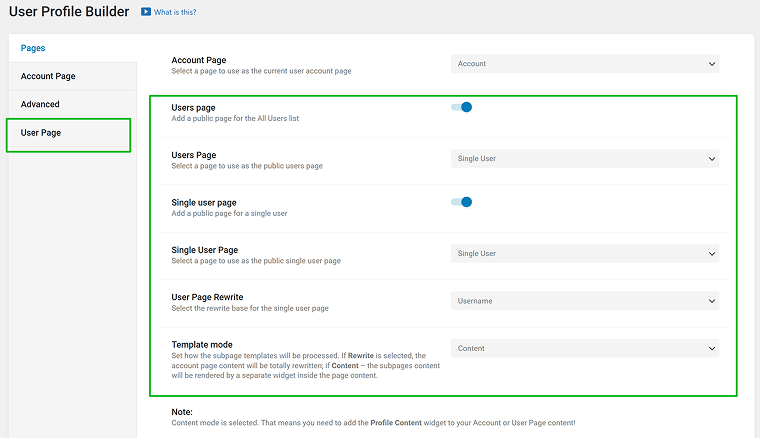Viewport: 760px width, 438px height.
Task: Open the Single User Page dropdown
Action: (585, 253)
